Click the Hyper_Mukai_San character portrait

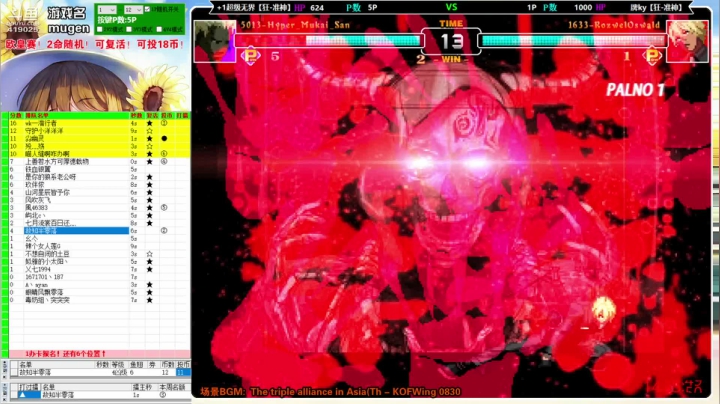pos(214,41)
